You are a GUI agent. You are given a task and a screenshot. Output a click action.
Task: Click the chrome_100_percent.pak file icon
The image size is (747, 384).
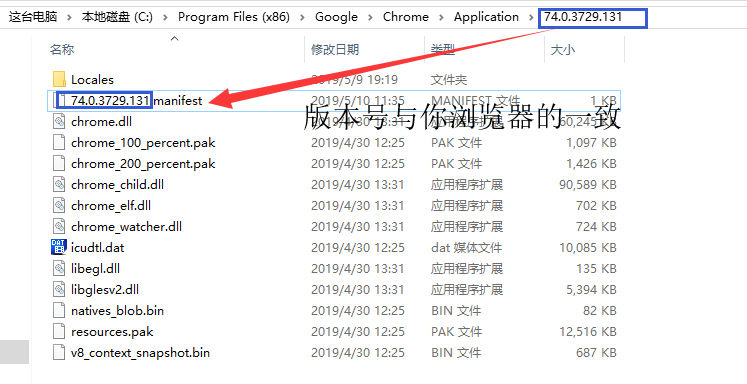[x=59, y=142]
